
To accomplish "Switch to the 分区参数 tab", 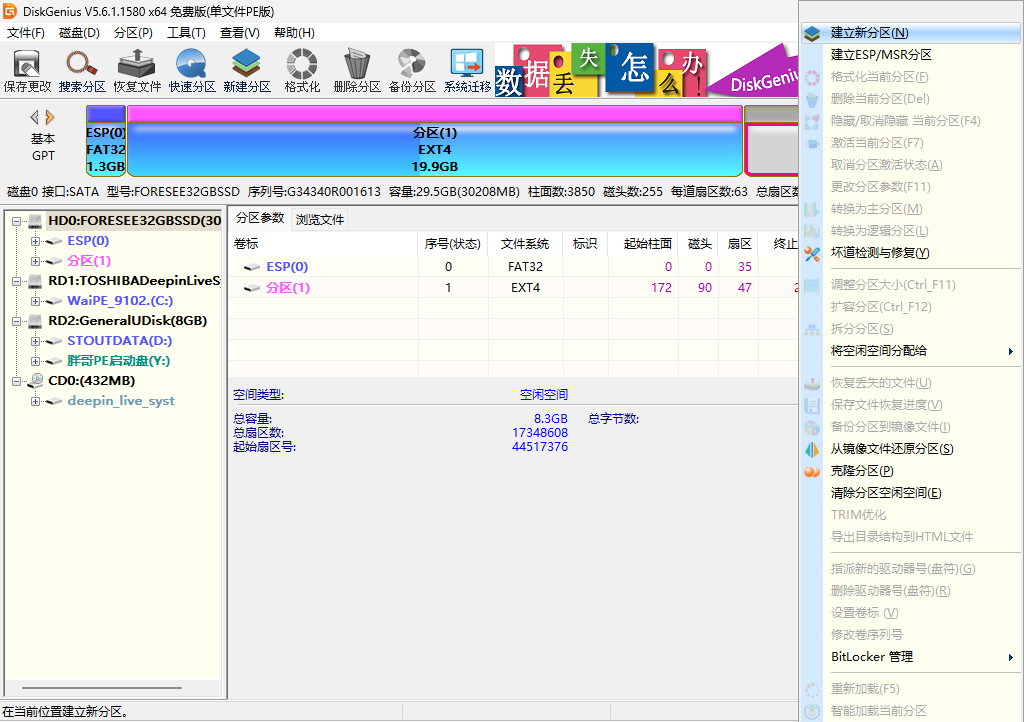I will [260, 218].
